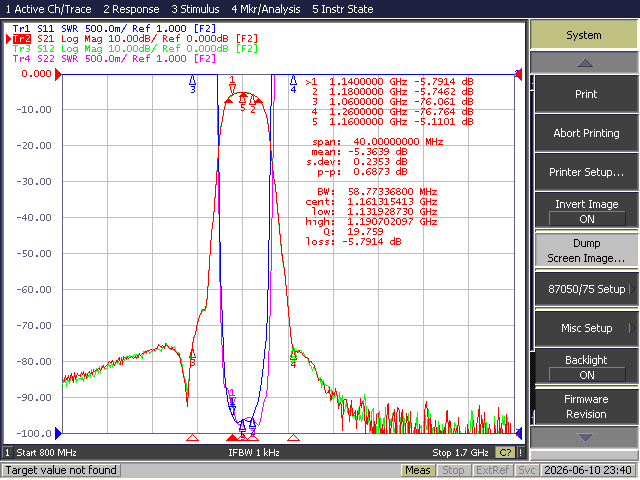
Task: Click marker 1 readout 1.1400000 GHz
Action: point(389,82)
